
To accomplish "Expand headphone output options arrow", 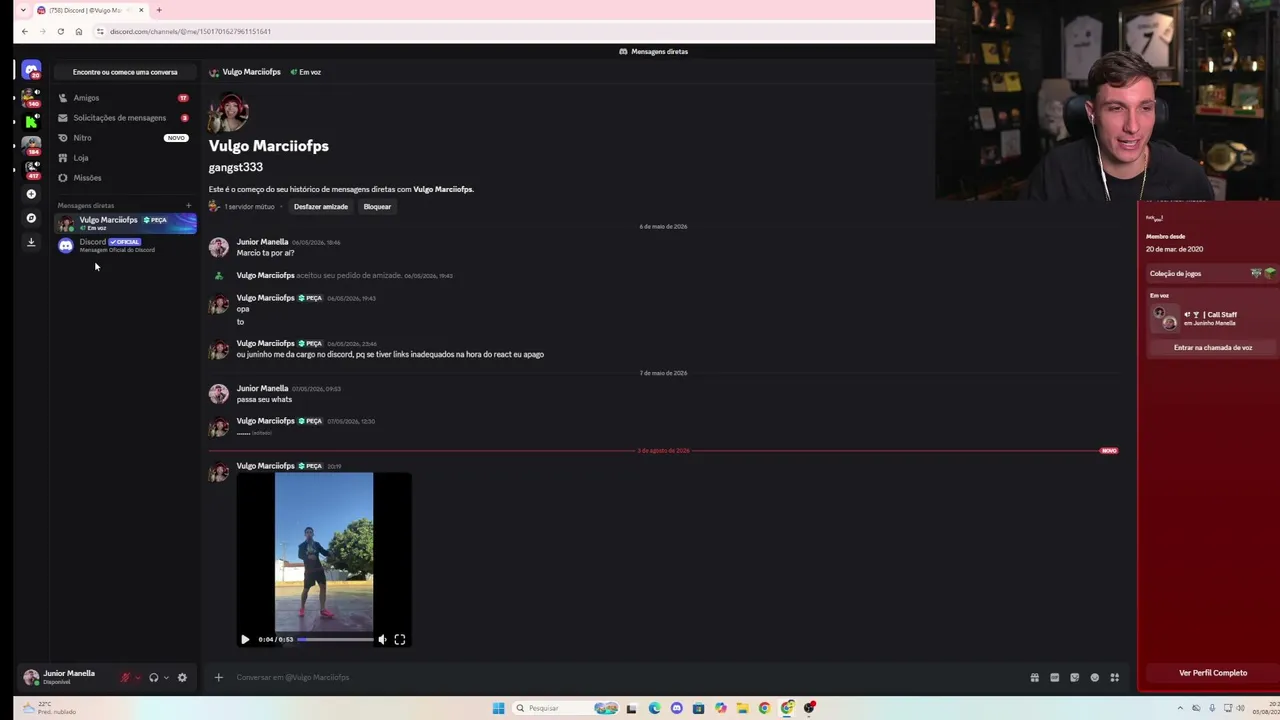I will 166,677.
